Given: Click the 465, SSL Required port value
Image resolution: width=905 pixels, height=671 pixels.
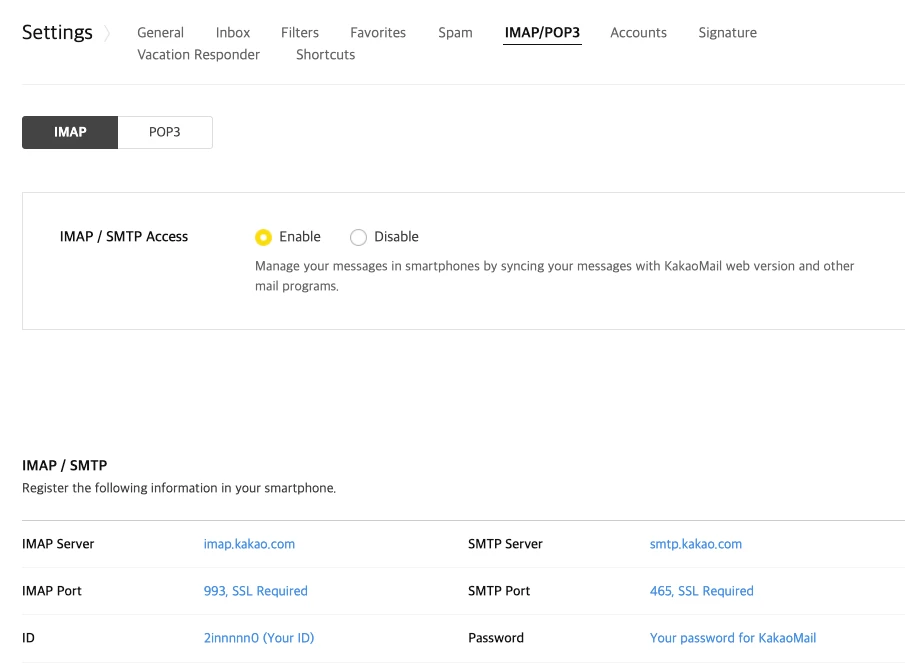Looking at the screenshot, I should click(701, 591).
